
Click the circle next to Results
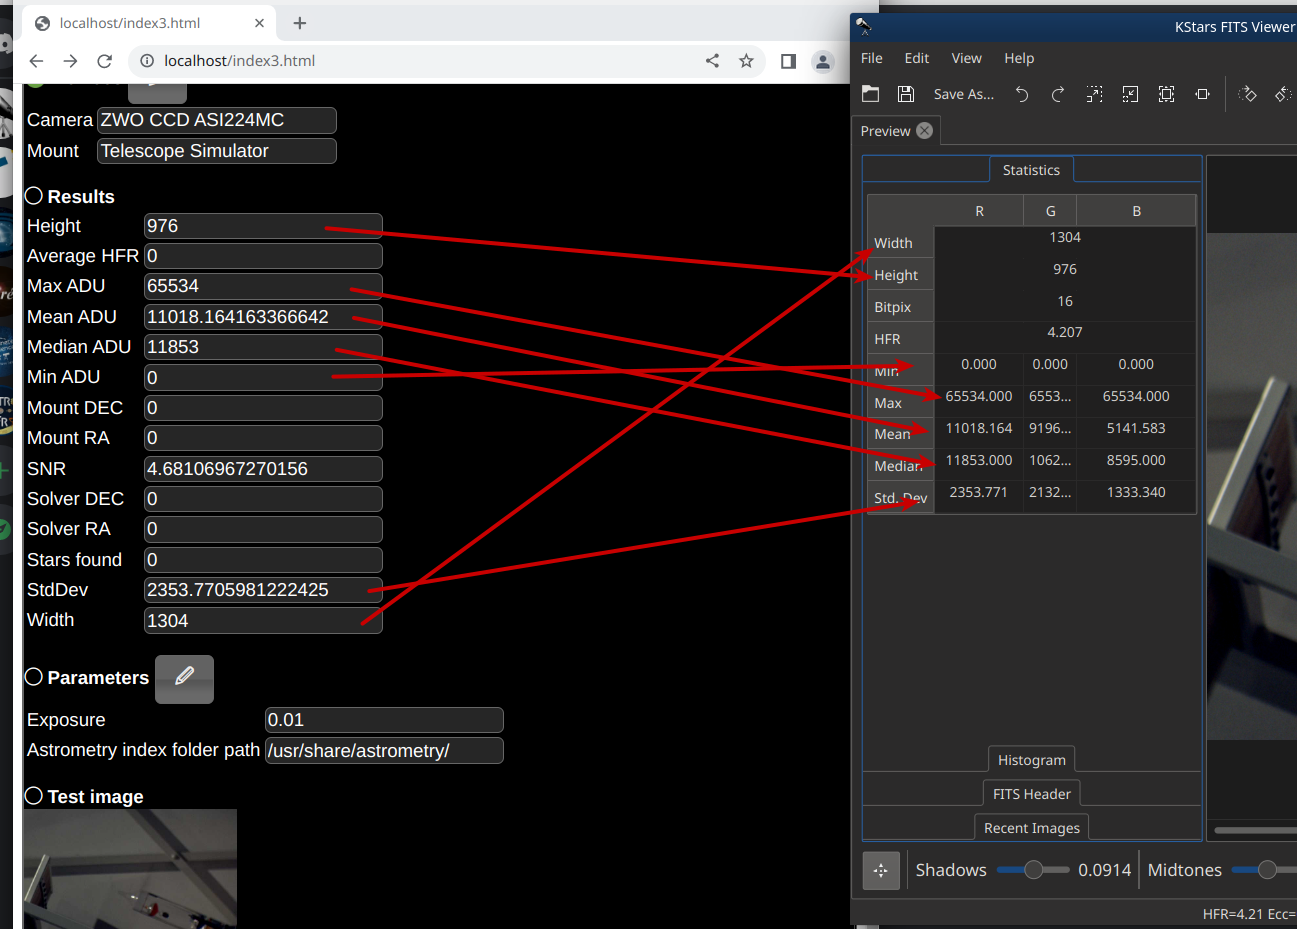click(x=34, y=196)
